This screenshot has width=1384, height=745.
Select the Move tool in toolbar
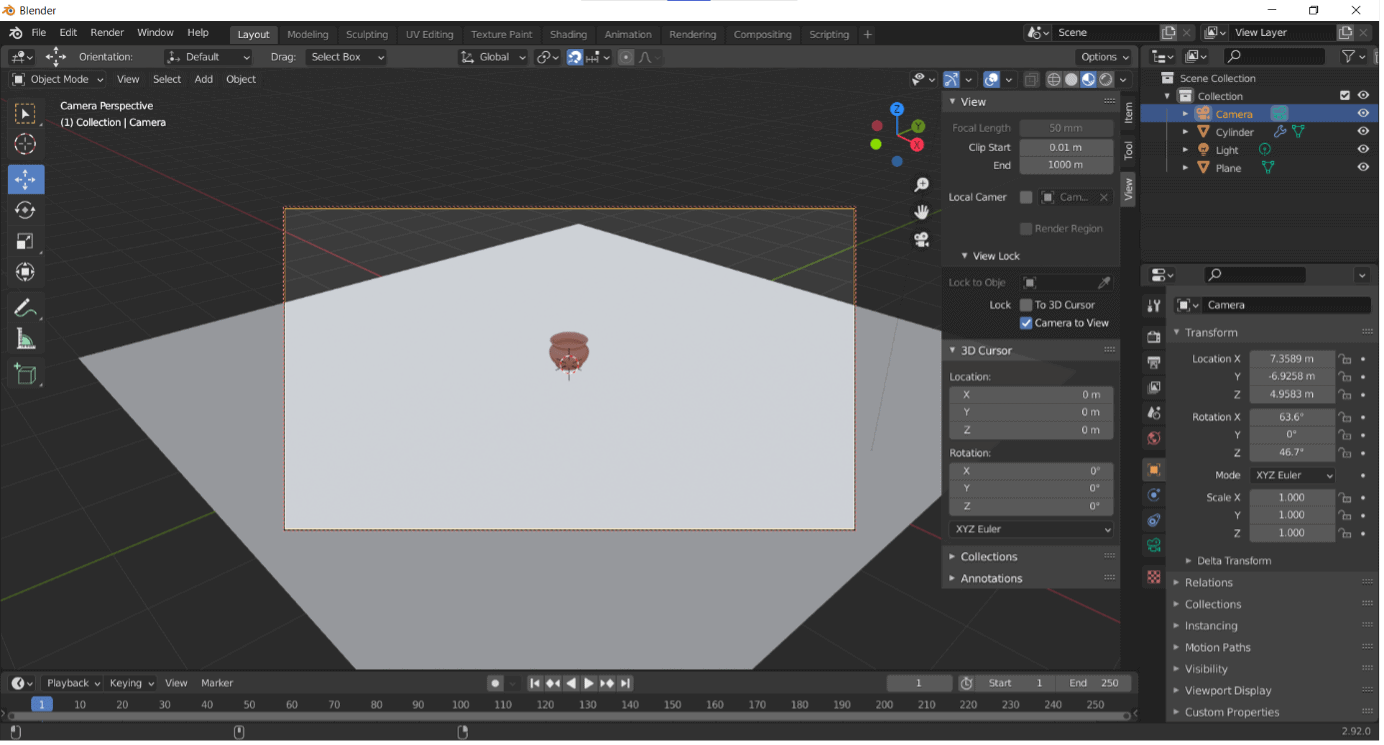coord(26,180)
